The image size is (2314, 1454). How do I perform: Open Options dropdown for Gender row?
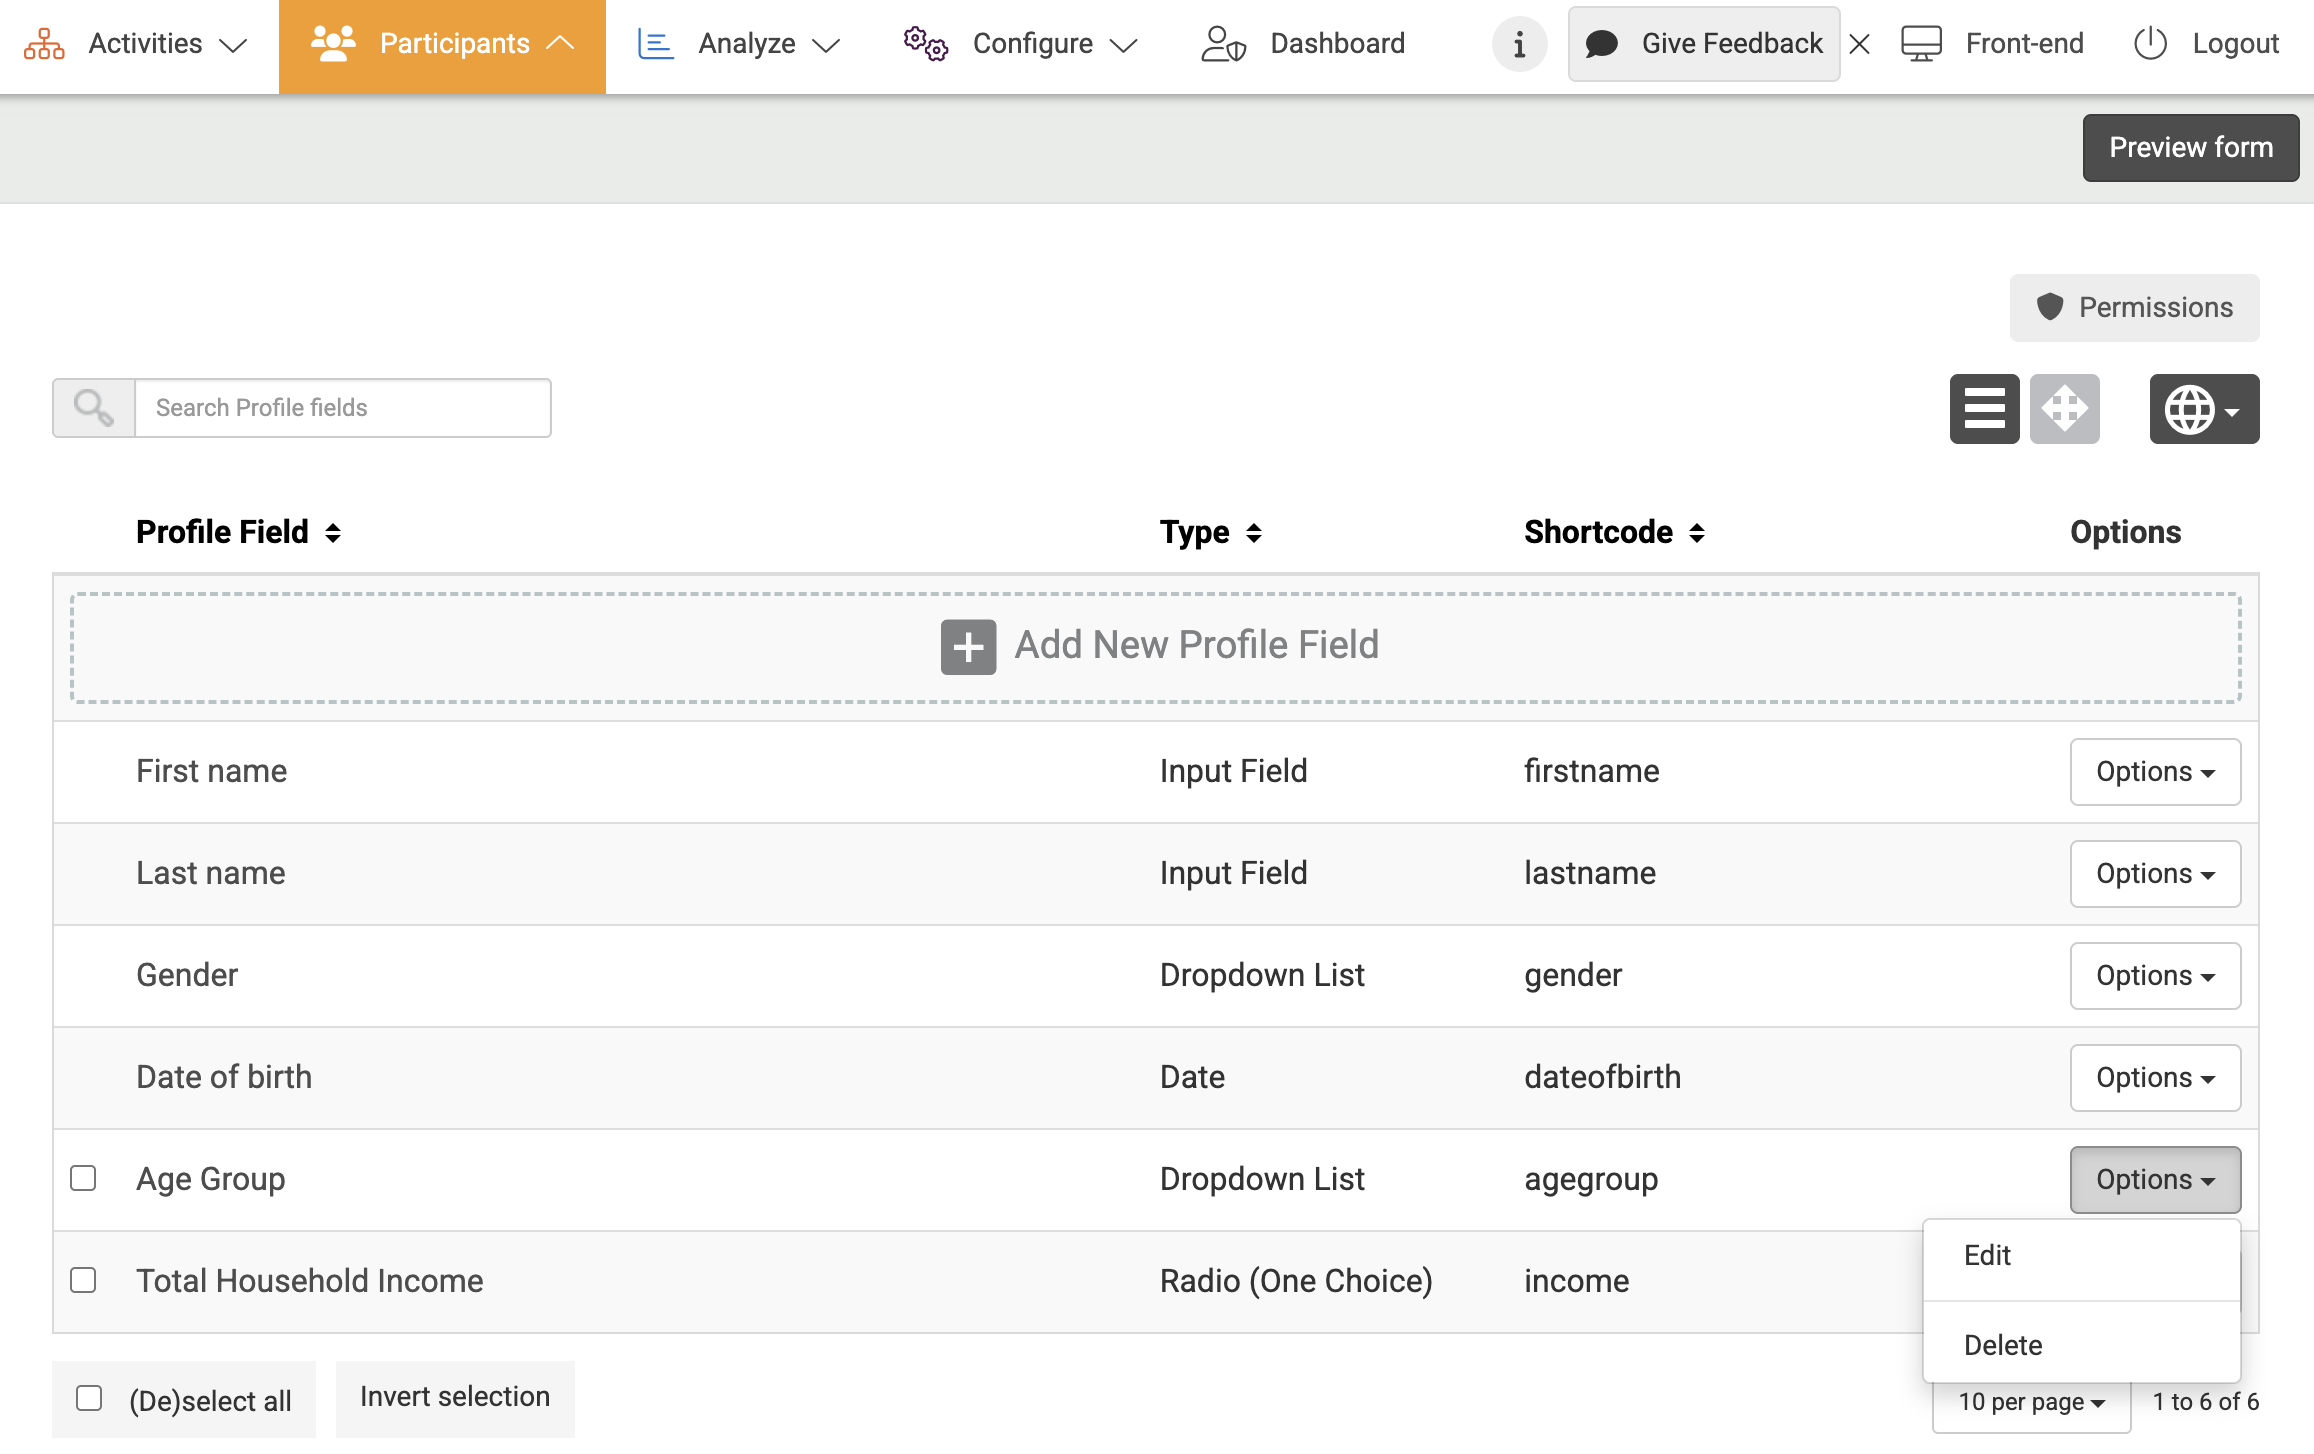tap(2154, 975)
